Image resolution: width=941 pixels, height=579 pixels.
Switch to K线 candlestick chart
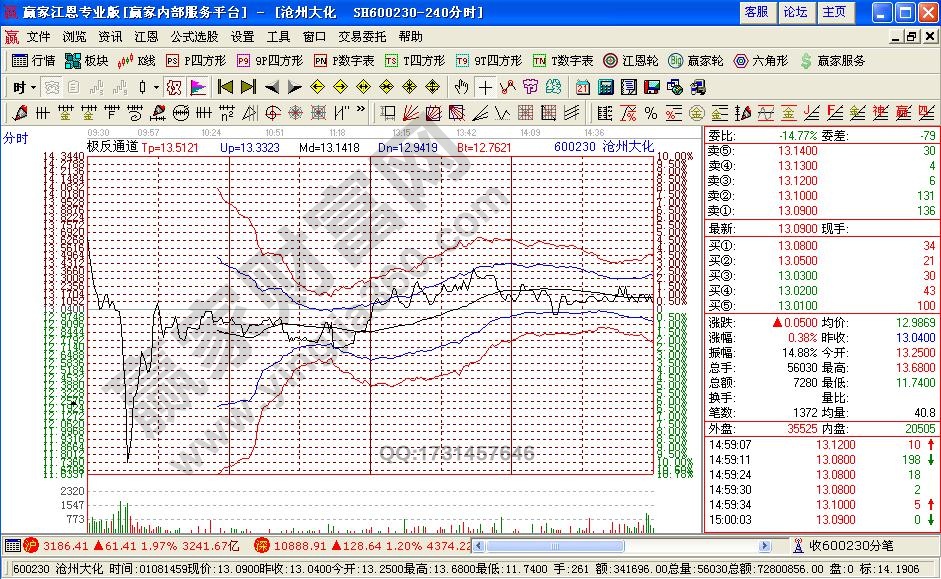[x=137, y=61]
